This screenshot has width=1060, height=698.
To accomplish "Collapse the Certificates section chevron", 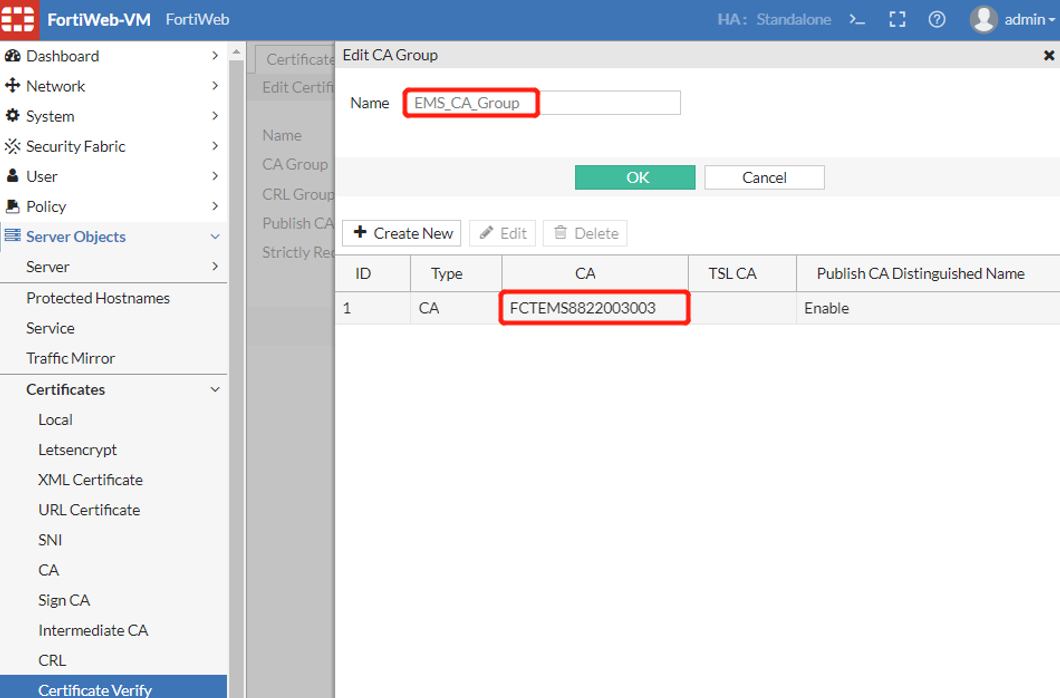I will [x=215, y=389].
